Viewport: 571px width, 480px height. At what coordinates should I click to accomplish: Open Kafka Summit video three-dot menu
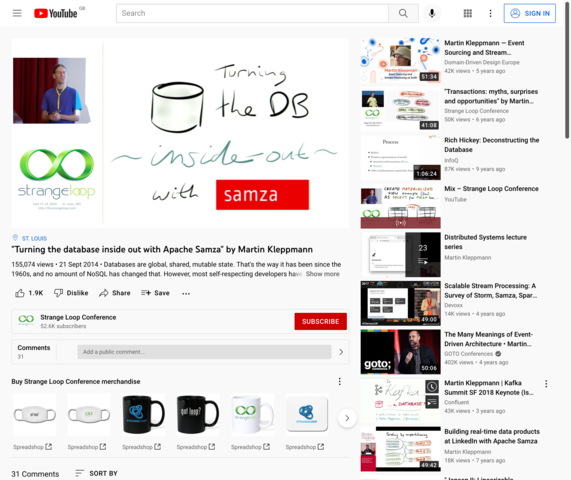click(546, 383)
